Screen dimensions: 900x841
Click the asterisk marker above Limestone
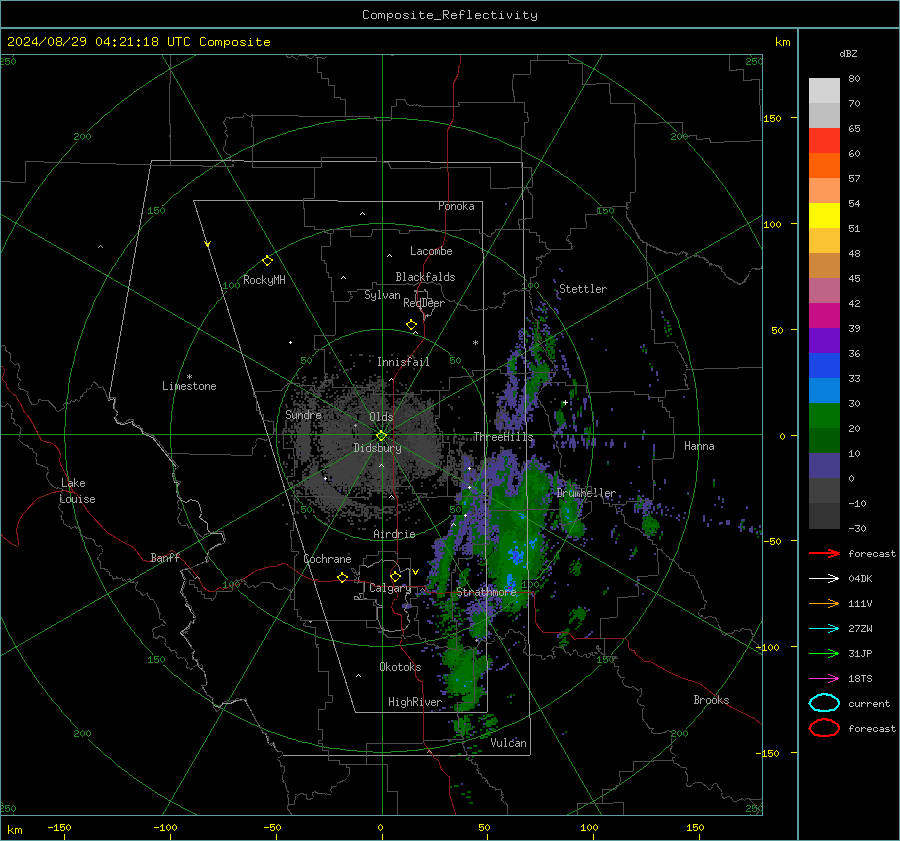[x=189, y=377]
